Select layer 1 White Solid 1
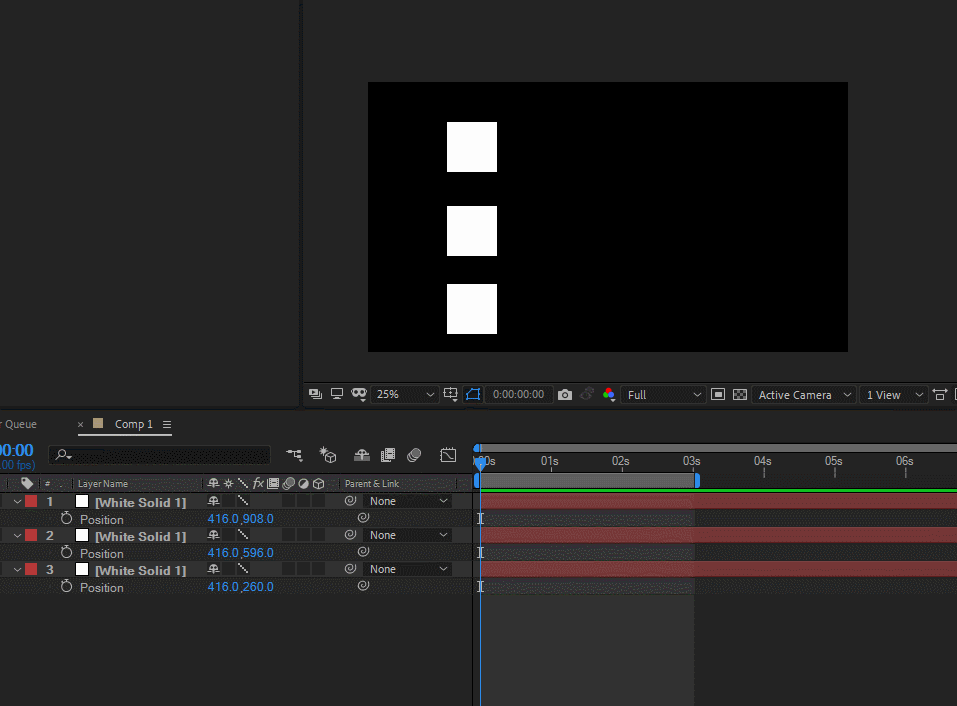Image resolution: width=957 pixels, height=706 pixels. pos(140,502)
